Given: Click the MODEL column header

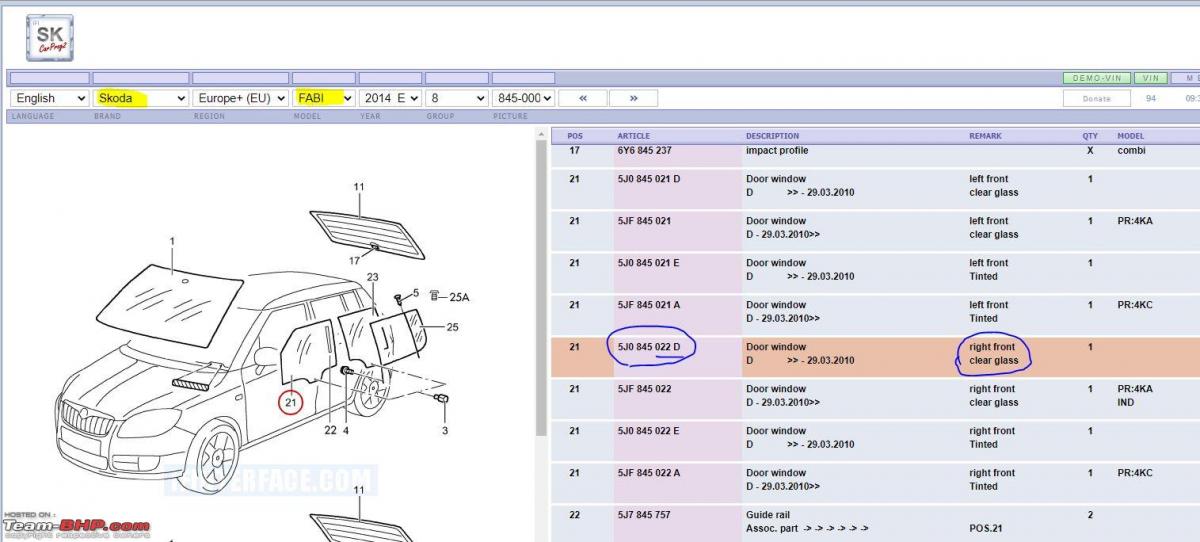Looking at the screenshot, I should [x=1131, y=136].
